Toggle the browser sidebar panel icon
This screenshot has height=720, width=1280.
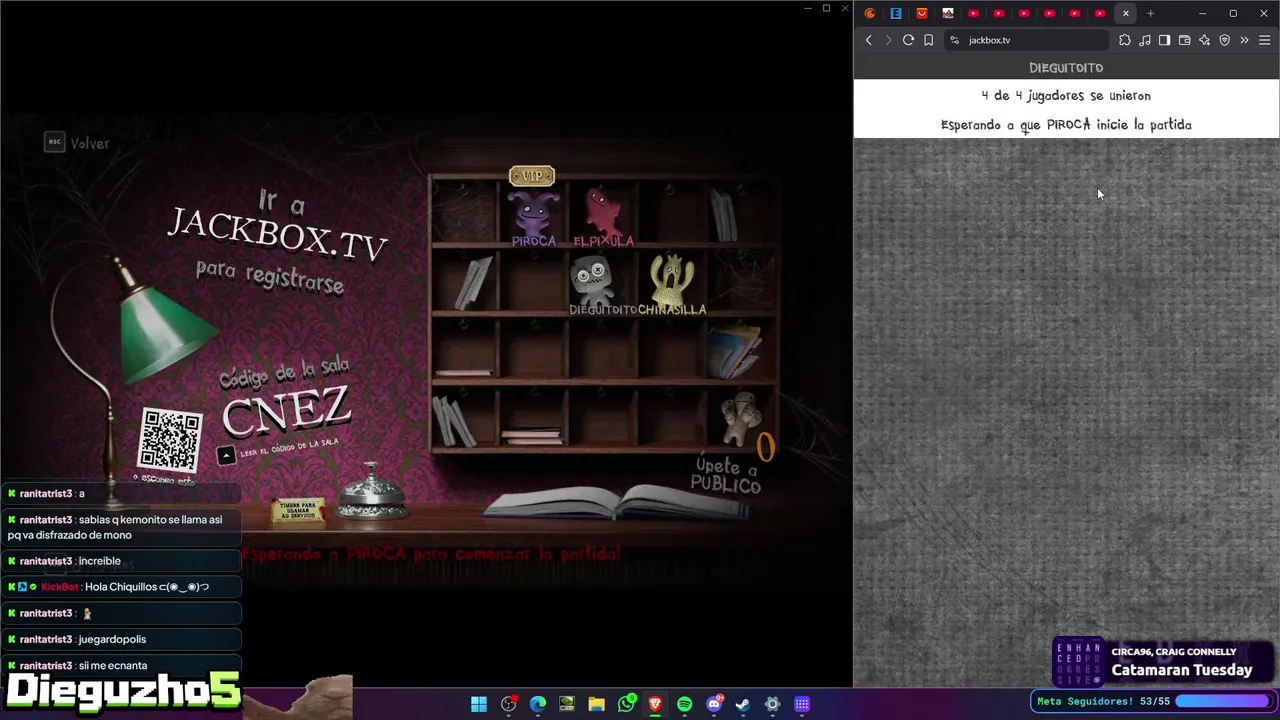1164,40
